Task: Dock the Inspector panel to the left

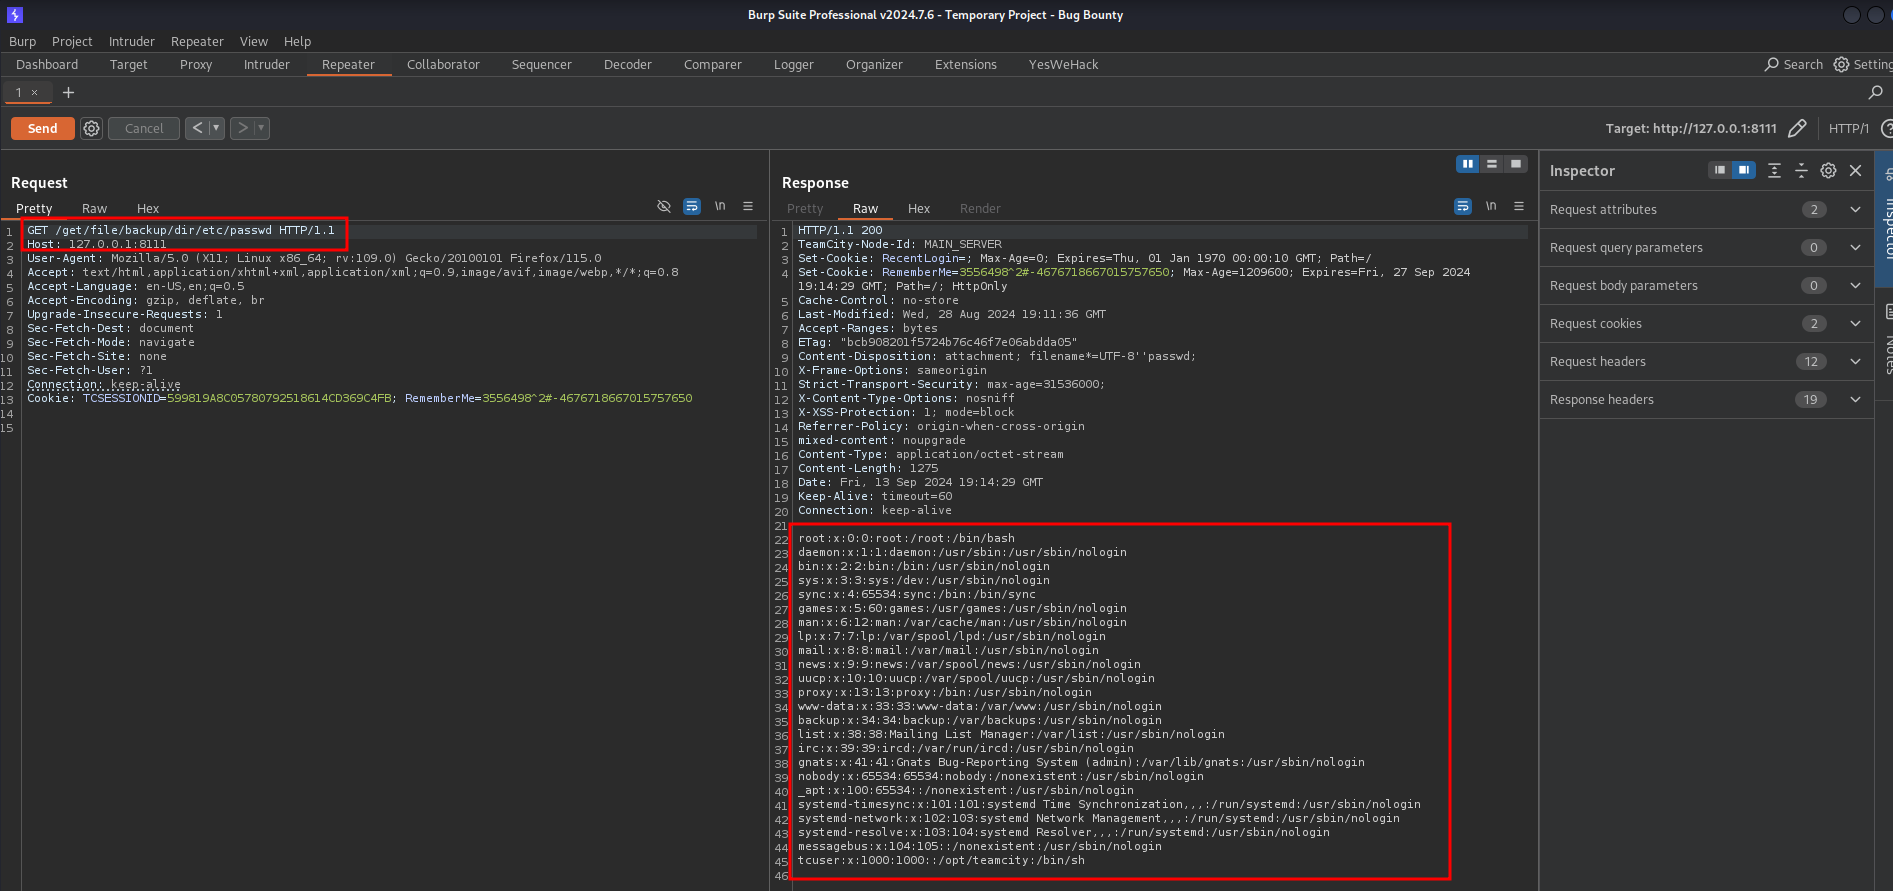Action: tap(1719, 170)
